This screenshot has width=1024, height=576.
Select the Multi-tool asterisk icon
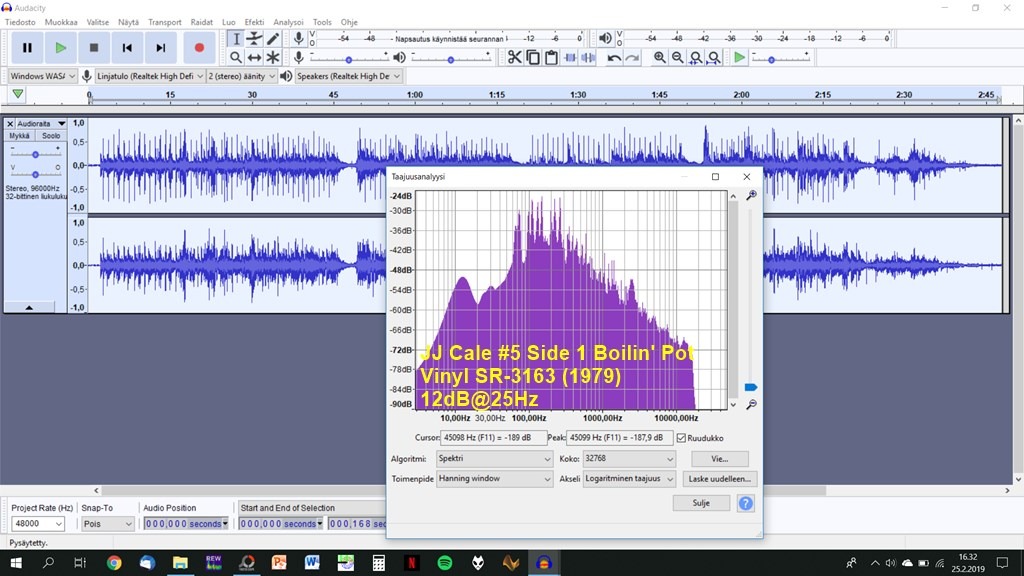(272, 57)
